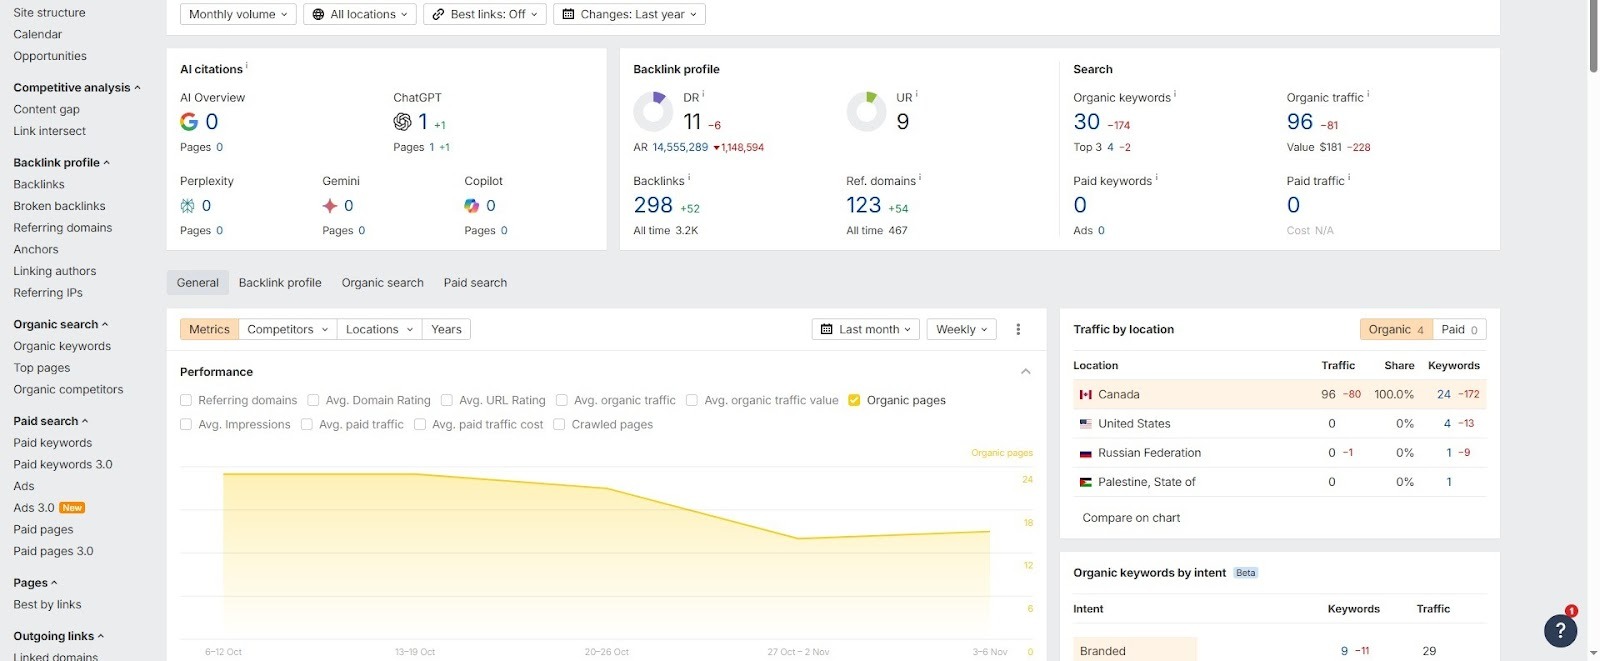Click the Copilot logo icon
This screenshot has width=1600, height=661.
472,206
